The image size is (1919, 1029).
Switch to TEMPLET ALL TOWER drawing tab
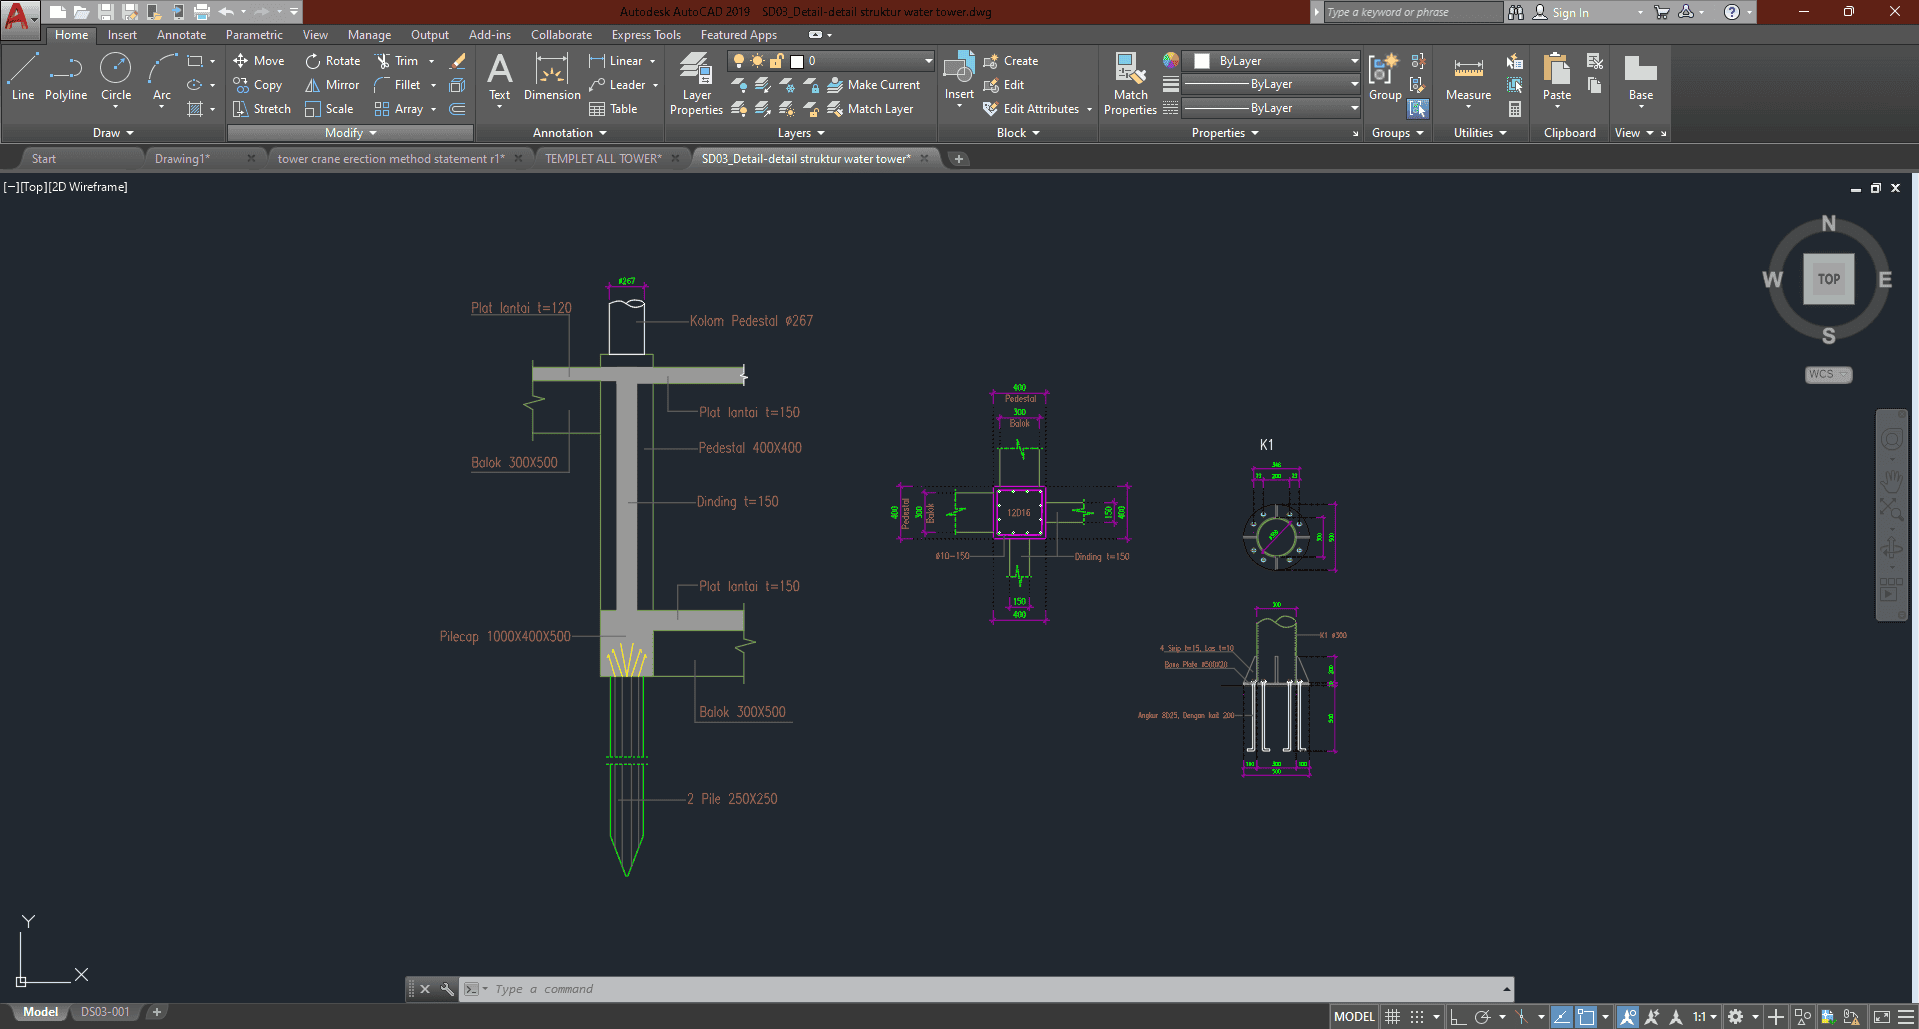[603, 159]
